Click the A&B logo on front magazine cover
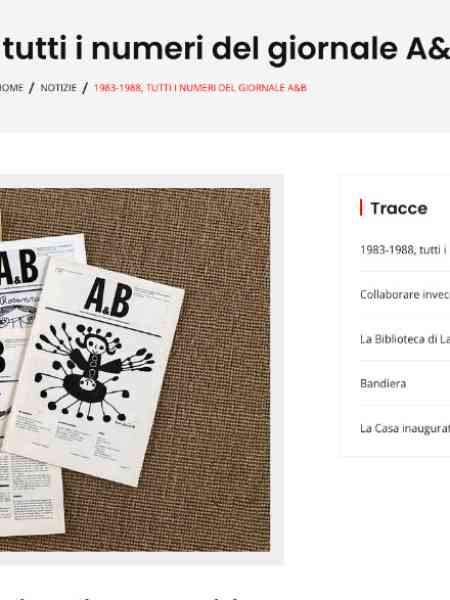This screenshot has height=600, width=450. coord(108,298)
